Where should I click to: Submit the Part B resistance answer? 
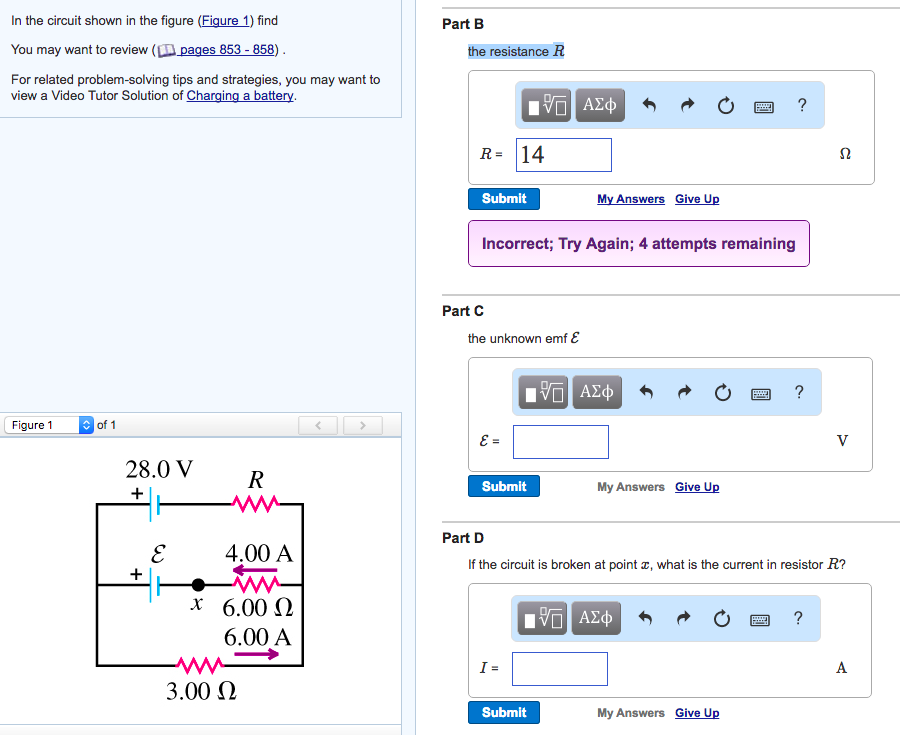(x=503, y=198)
